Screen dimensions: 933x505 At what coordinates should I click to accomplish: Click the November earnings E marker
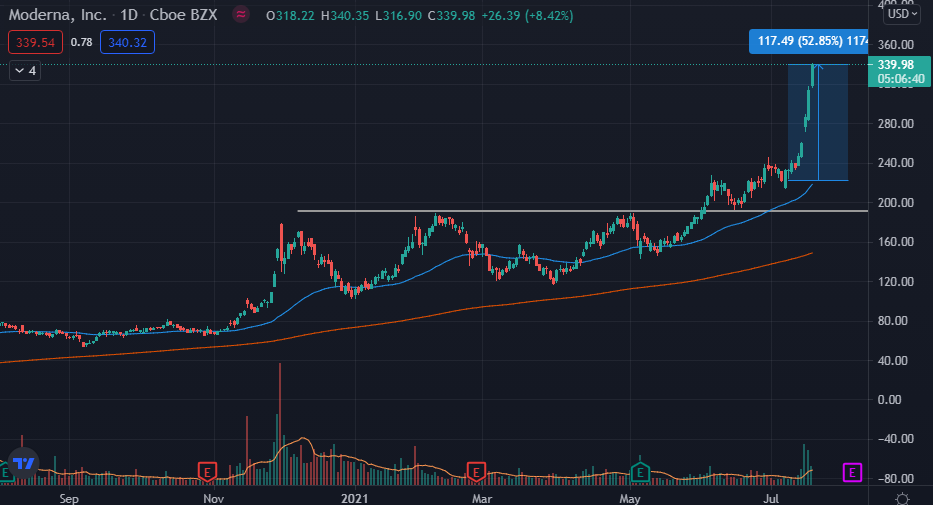[x=207, y=473]
